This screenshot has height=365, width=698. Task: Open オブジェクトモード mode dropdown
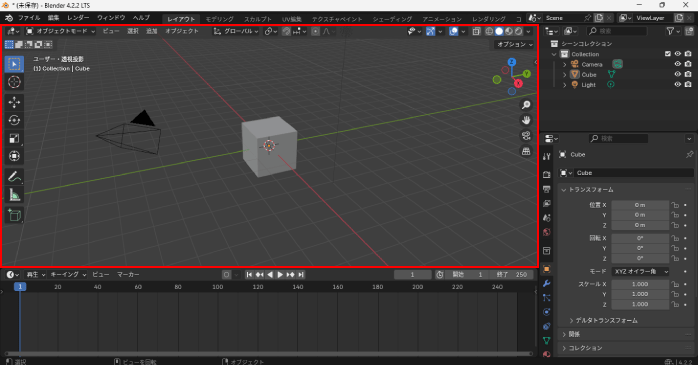click(60, 31)
